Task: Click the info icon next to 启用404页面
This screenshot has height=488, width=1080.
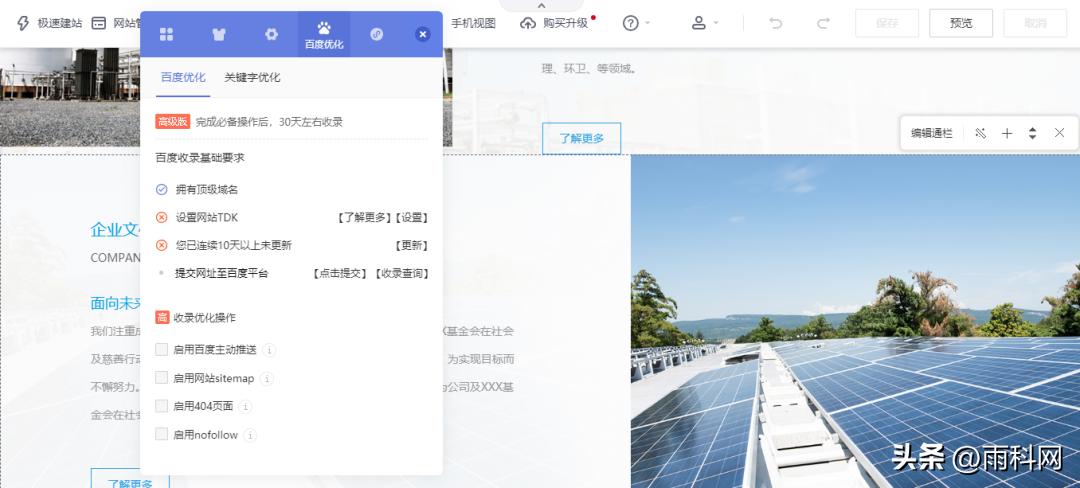Action: click(245, 407)
